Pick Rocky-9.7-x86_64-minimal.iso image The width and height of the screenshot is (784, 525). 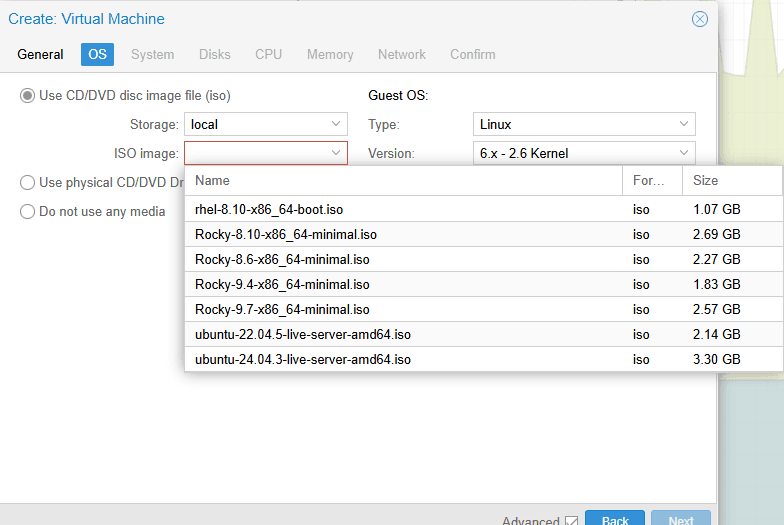point(483,310)
